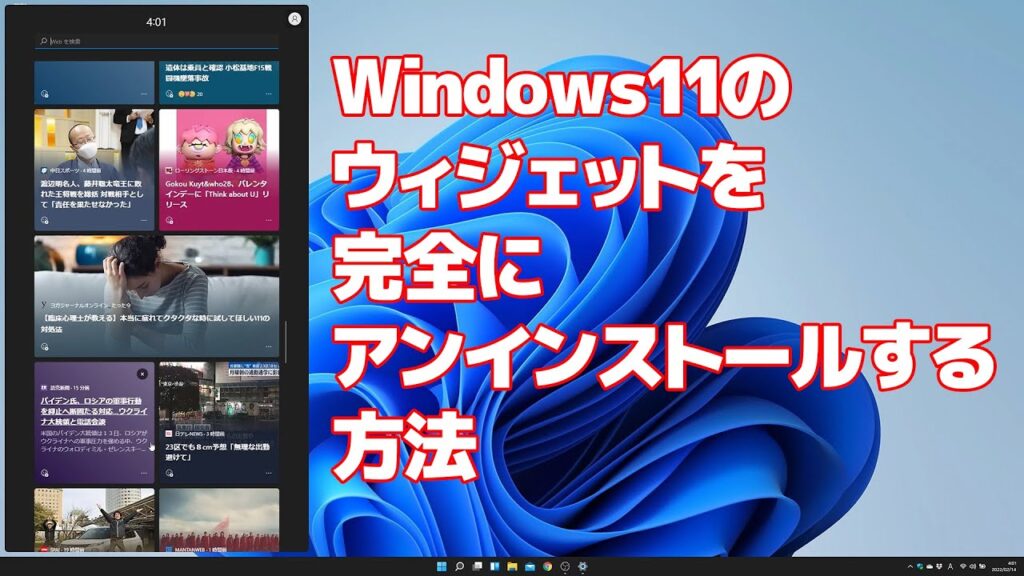1024x576 pixels.
Task: Click Dropbox icon in system tray
Action: pyautogui.click(x=939, y=566)
